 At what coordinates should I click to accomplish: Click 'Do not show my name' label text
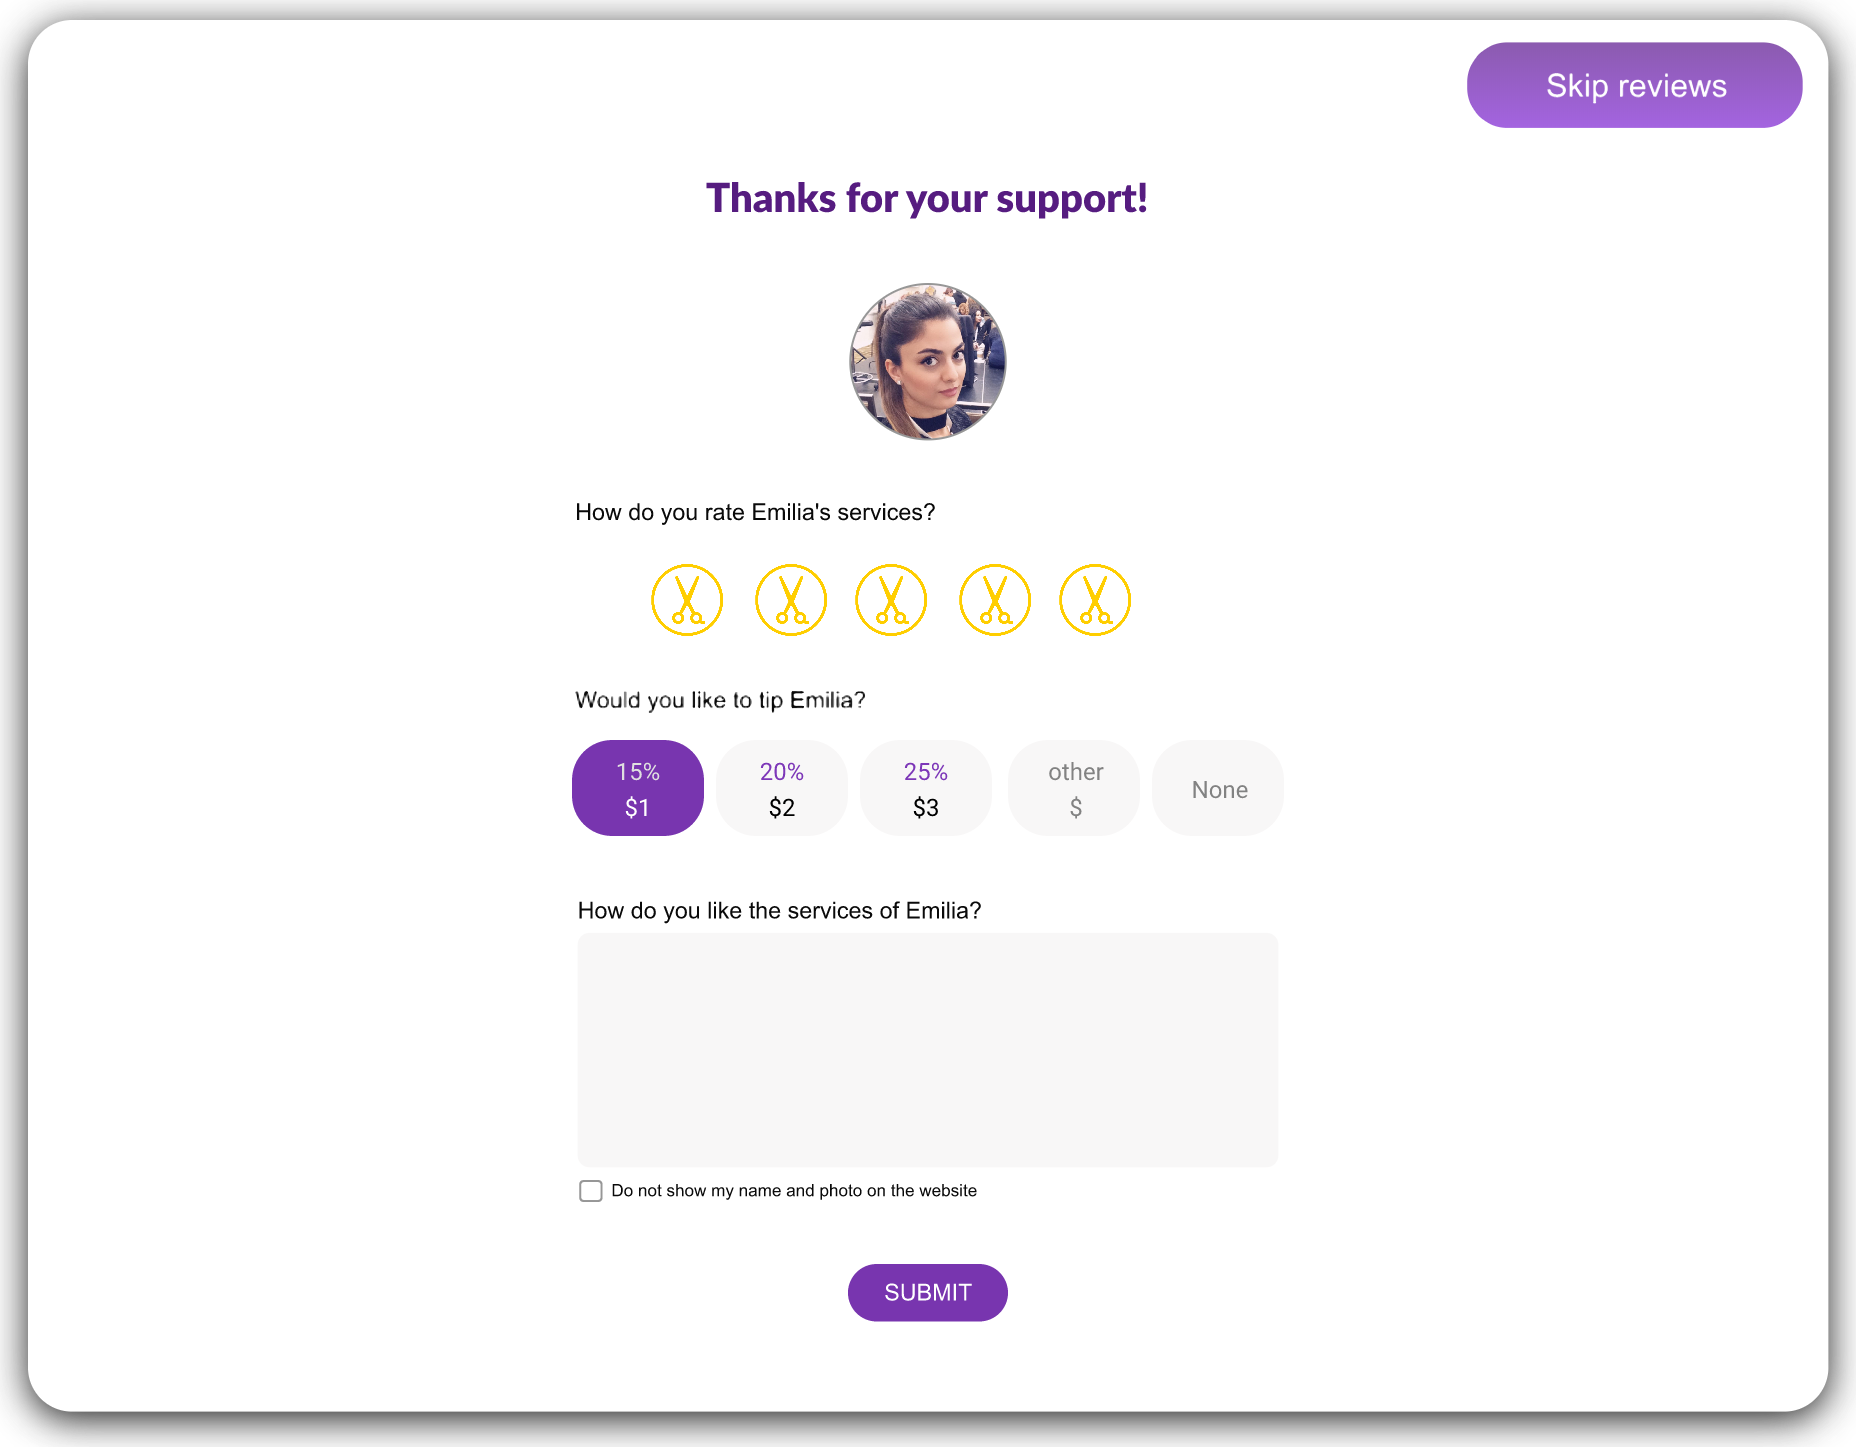click(x=794, y=1191)
